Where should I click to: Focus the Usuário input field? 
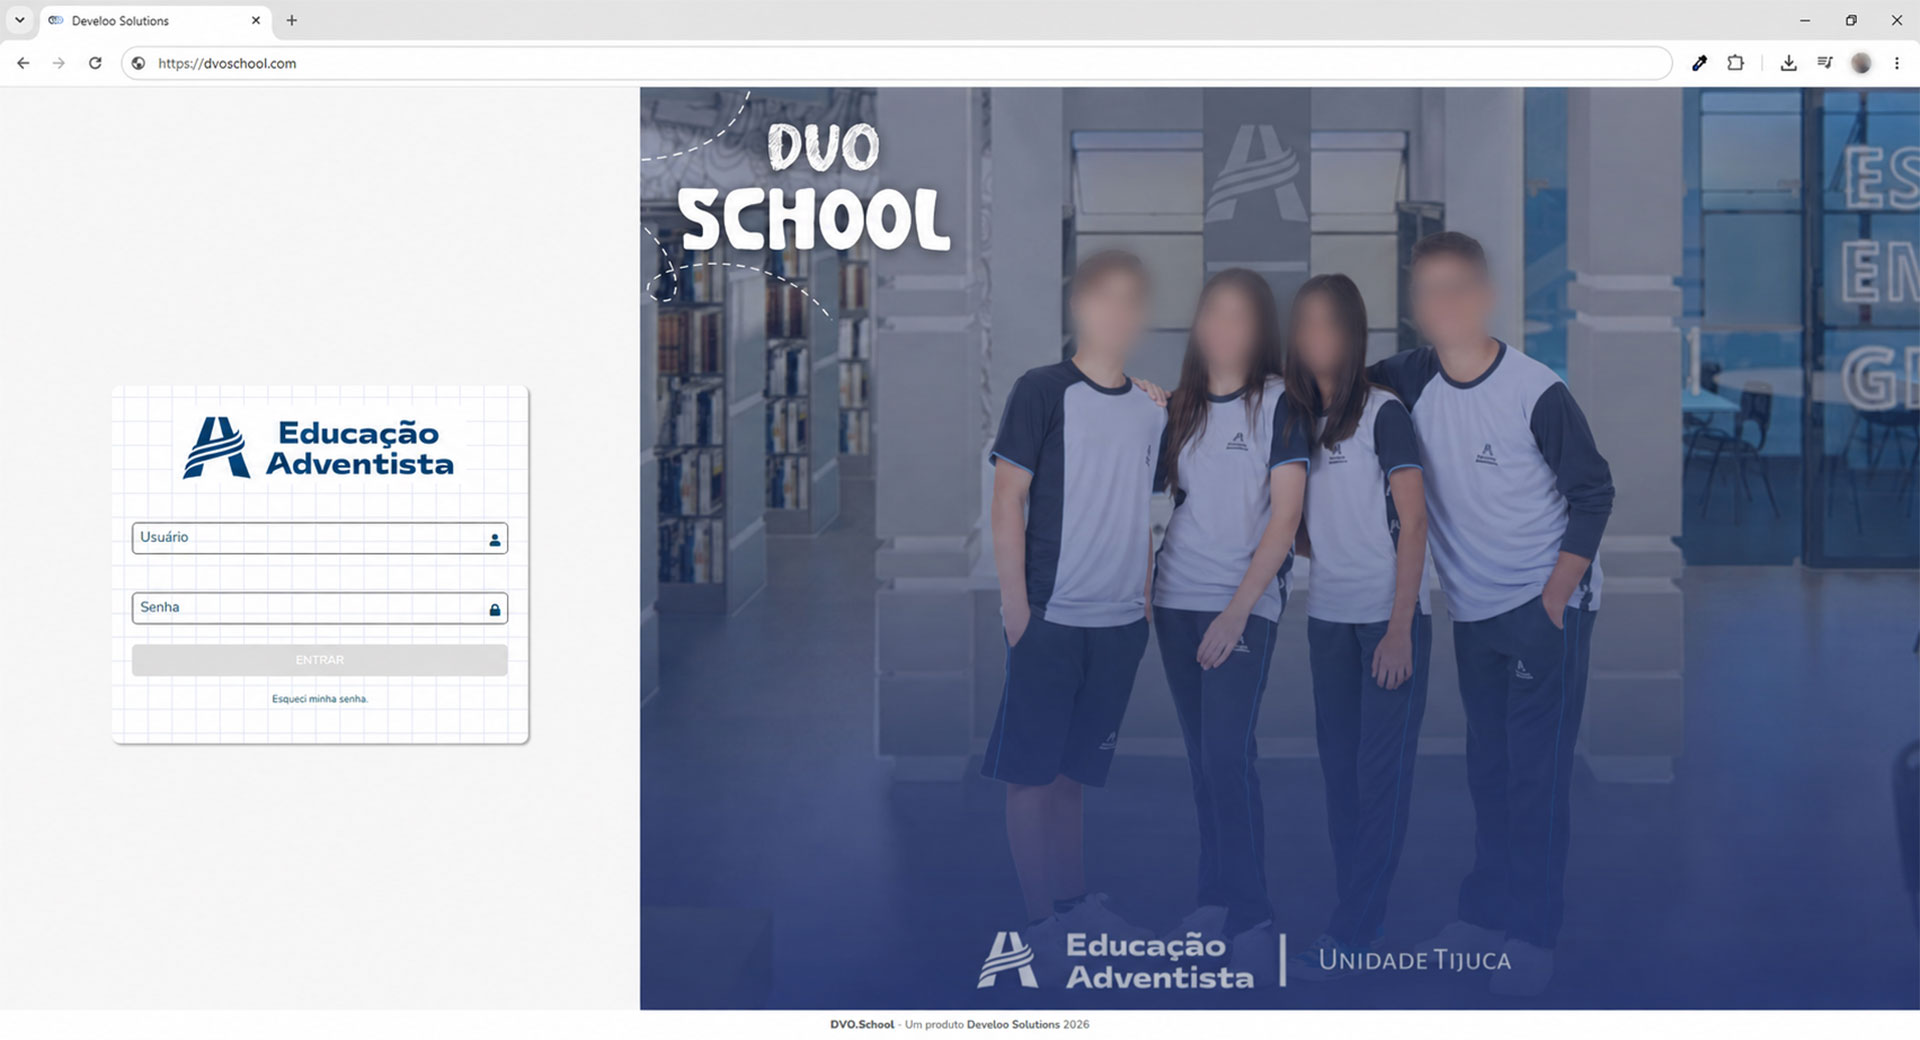click(320, 538)
